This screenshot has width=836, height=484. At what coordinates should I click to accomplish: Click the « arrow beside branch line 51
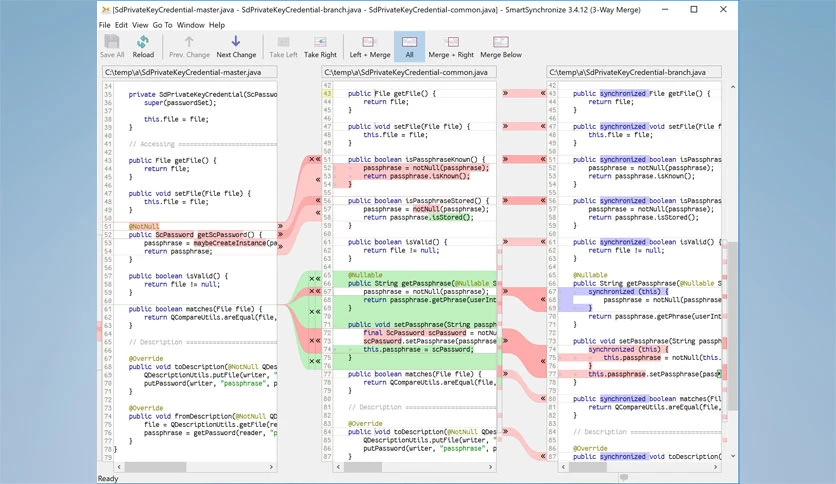pos(543,159)
